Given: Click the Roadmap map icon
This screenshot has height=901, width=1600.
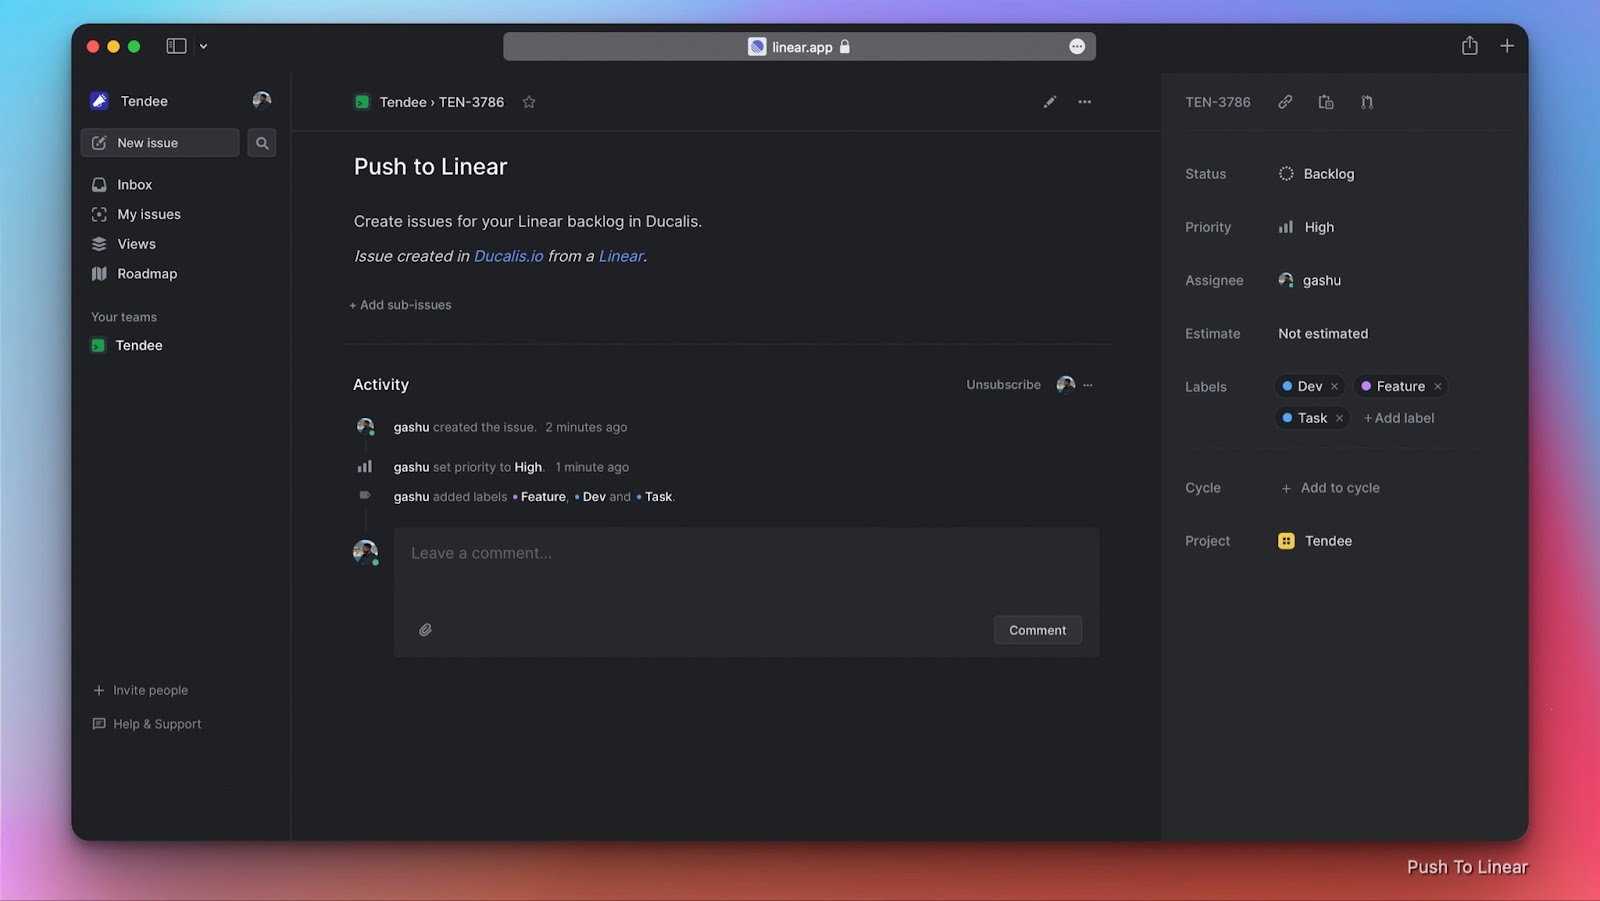Looking at the screenshot, I should pos(99,274).
